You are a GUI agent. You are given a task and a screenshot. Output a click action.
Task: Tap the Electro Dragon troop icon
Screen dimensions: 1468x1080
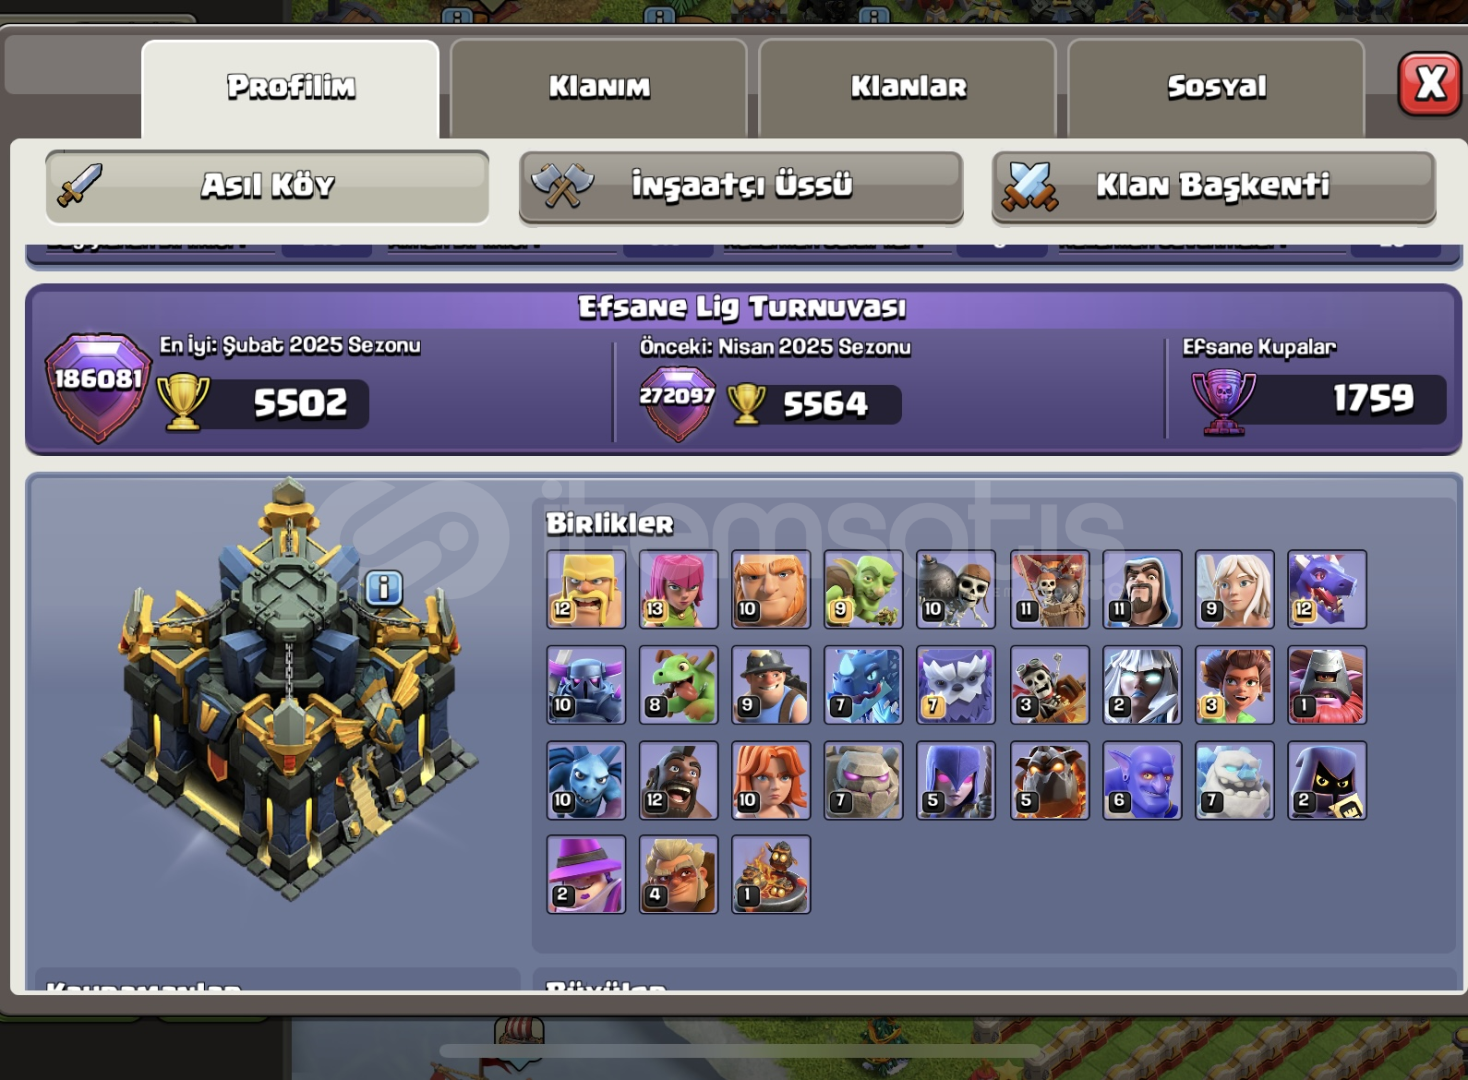[x=864, y=685]
